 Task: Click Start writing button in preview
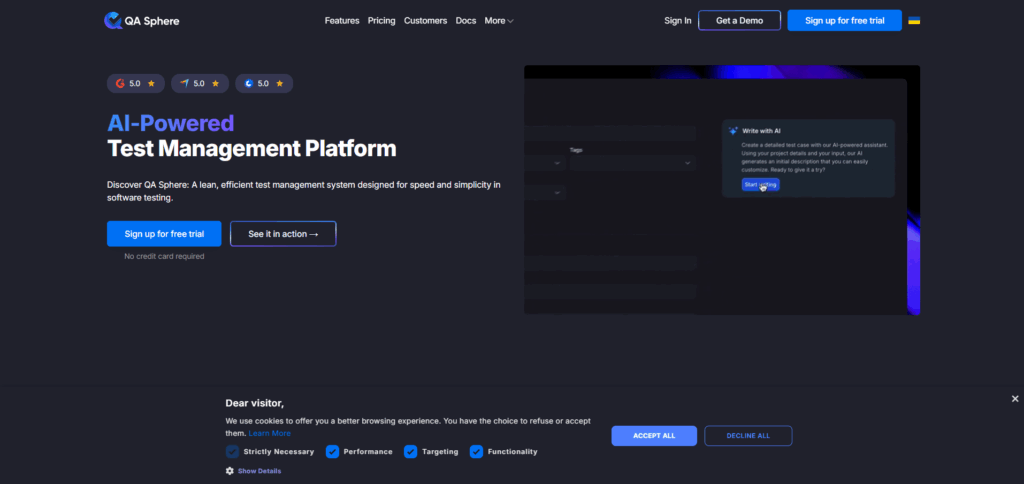pyautogui.click(x=760, y=185)
